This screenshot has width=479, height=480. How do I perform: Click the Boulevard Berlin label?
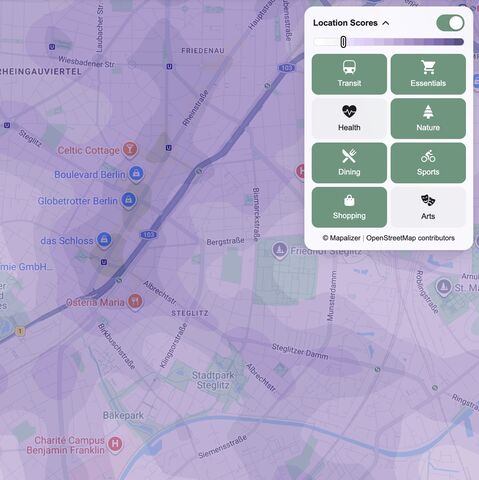tap(90, 175)
